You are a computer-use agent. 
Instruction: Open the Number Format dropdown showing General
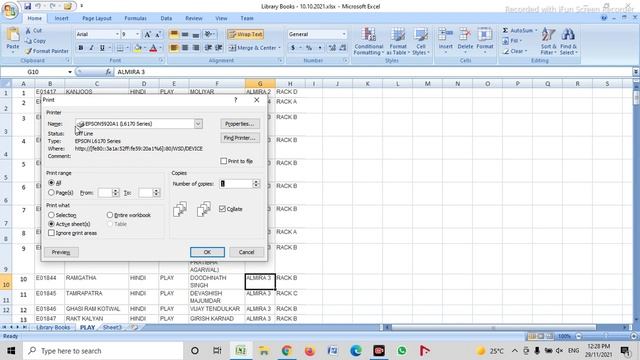point(344,34)
